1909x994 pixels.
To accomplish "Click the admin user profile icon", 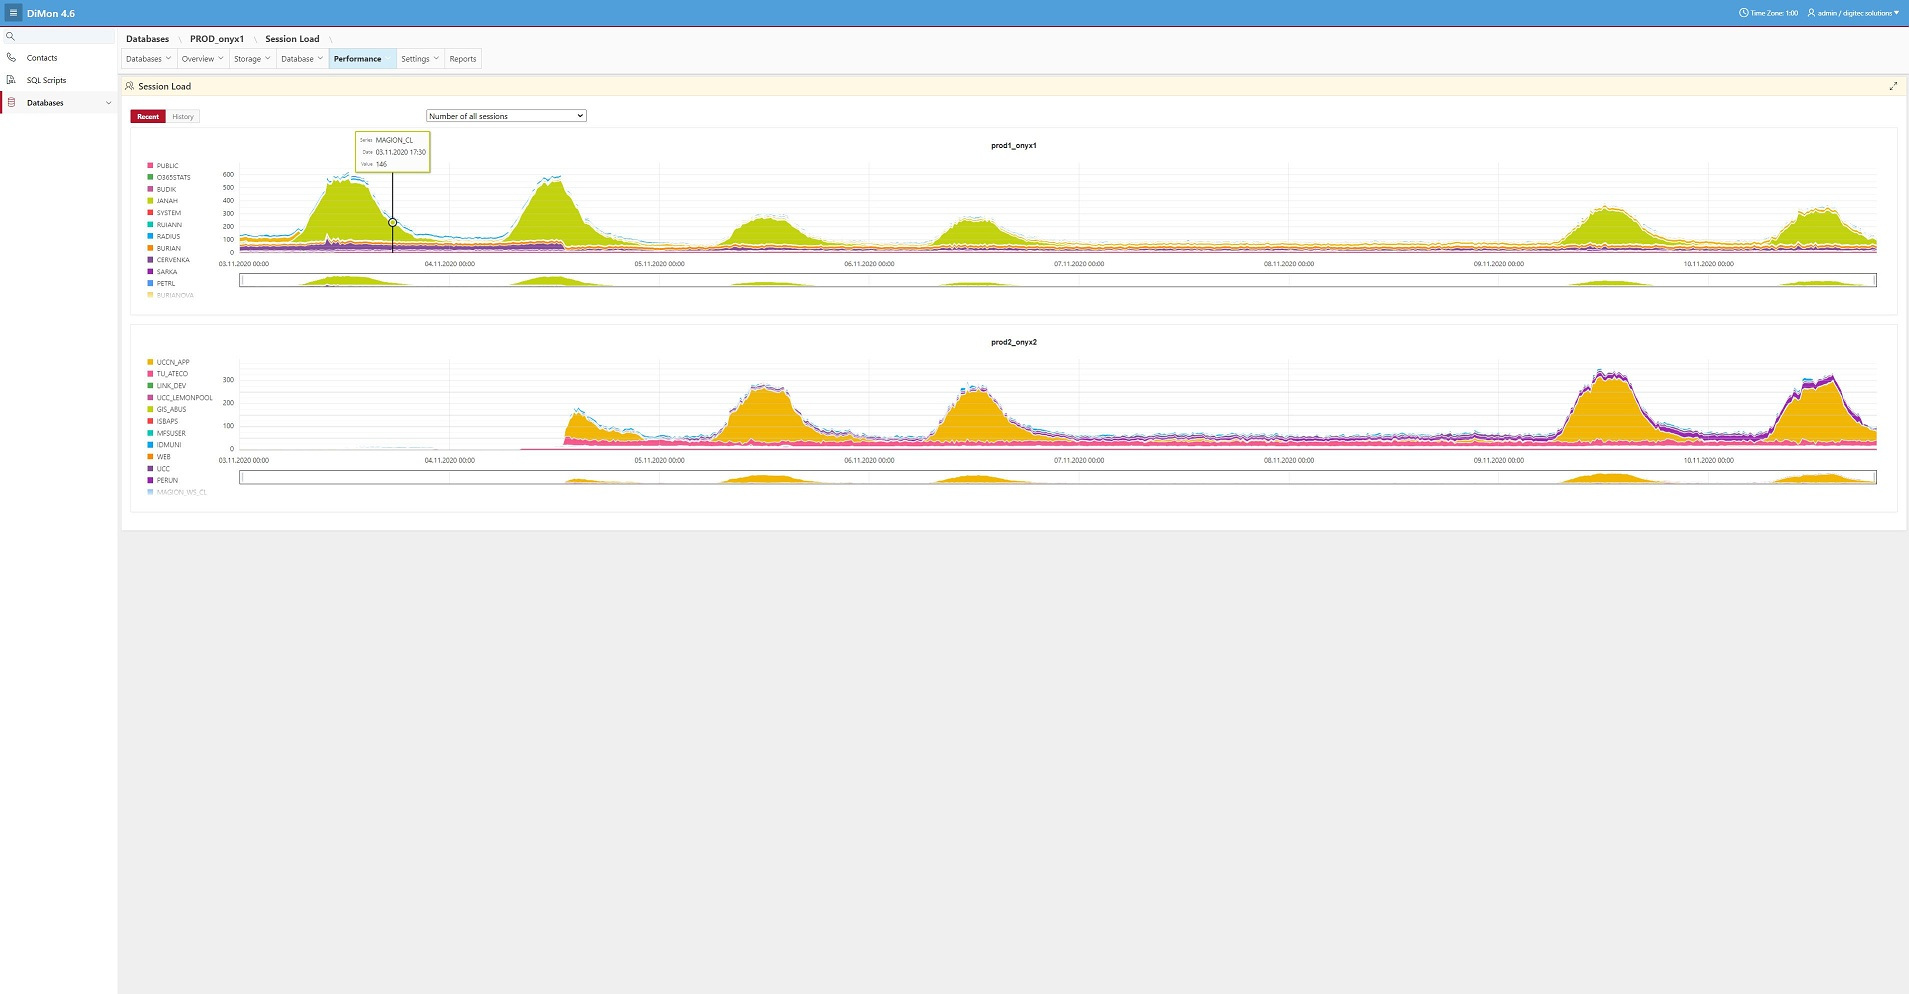I will [x=1811, y=13].
